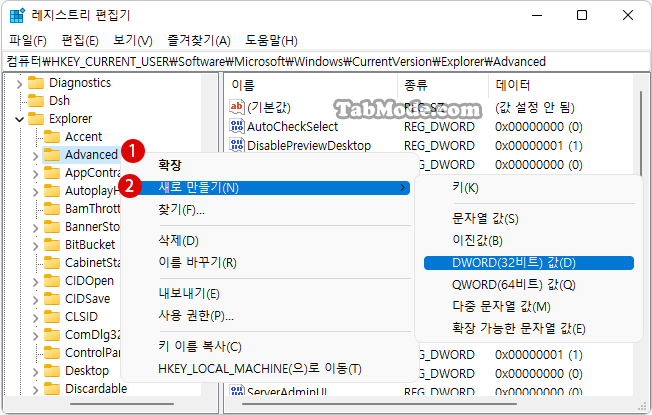This screenshot has height=415, width=652.
Task: Click the values pane horizontal scrollbar
Action: click(380, 403)
